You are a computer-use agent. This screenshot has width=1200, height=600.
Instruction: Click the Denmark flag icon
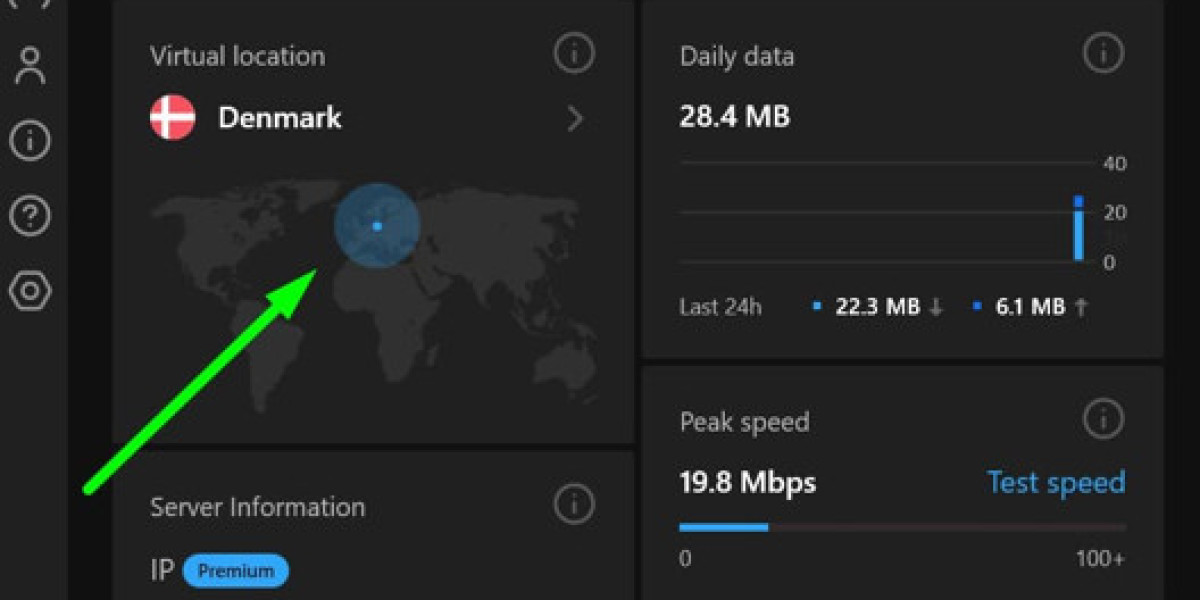[x=173, y=118]
